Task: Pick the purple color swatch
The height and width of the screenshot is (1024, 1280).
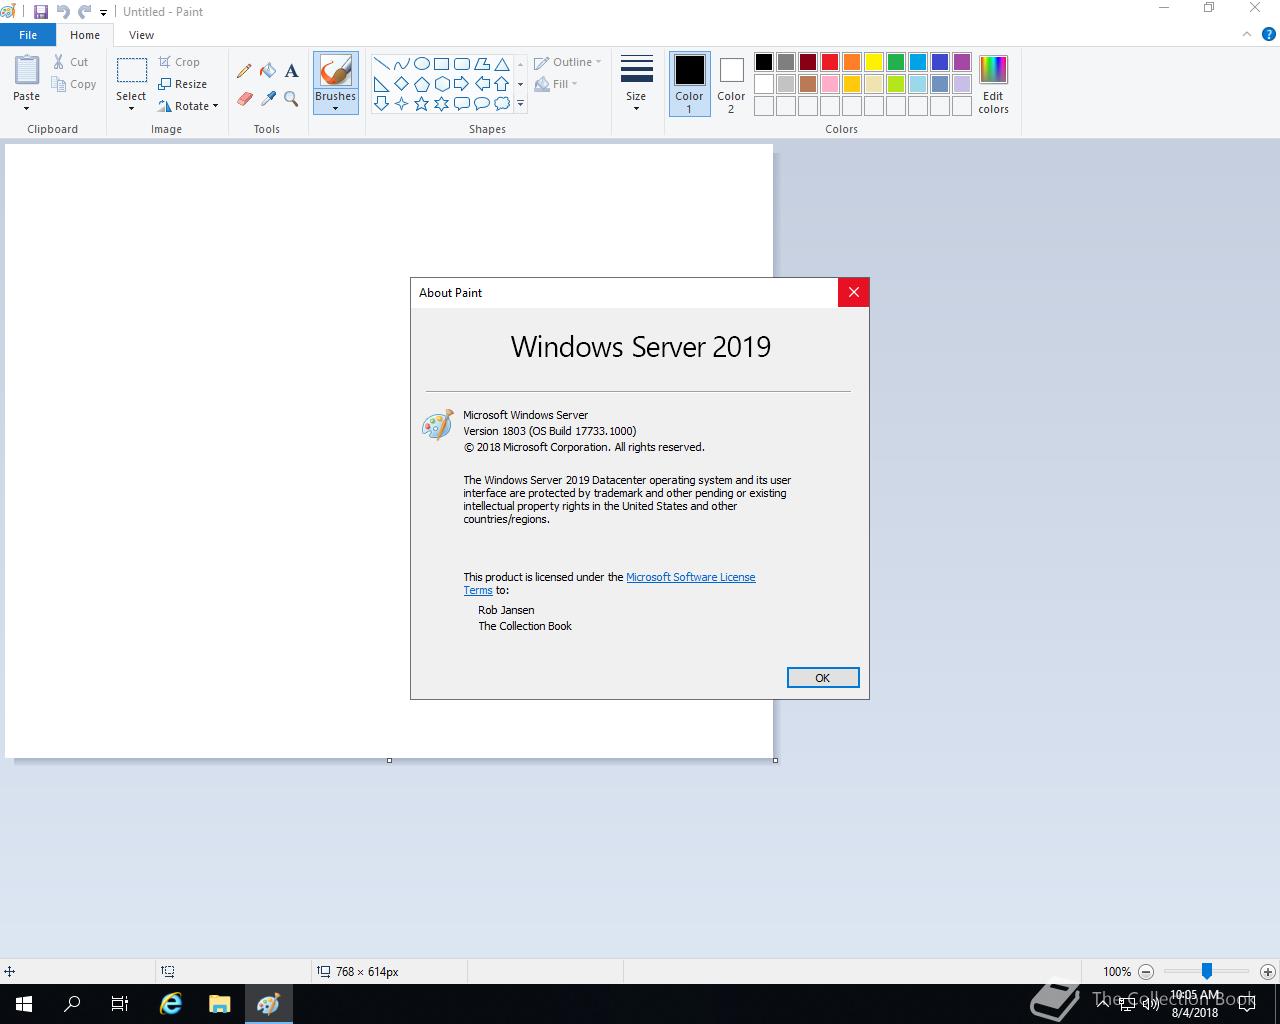Action: [962, 62]
